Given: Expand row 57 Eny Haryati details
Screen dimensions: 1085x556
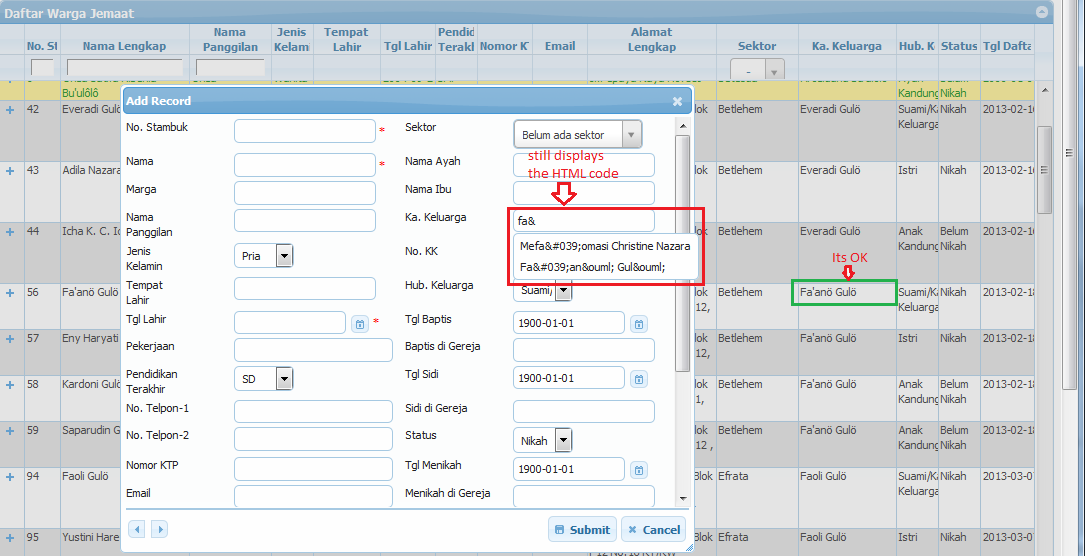Looking at the screenshot, I should [10, 339].
